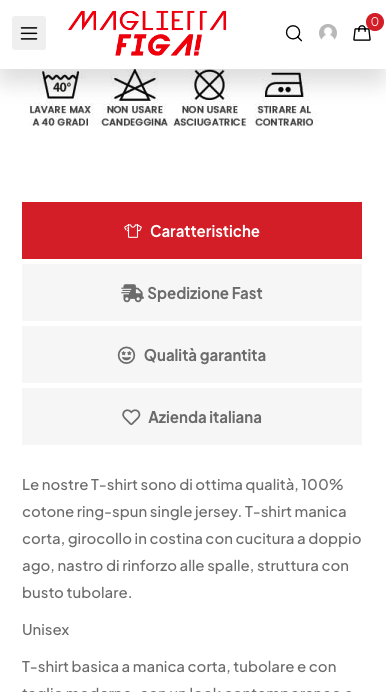Open the user account avatar

coord(328,33)
